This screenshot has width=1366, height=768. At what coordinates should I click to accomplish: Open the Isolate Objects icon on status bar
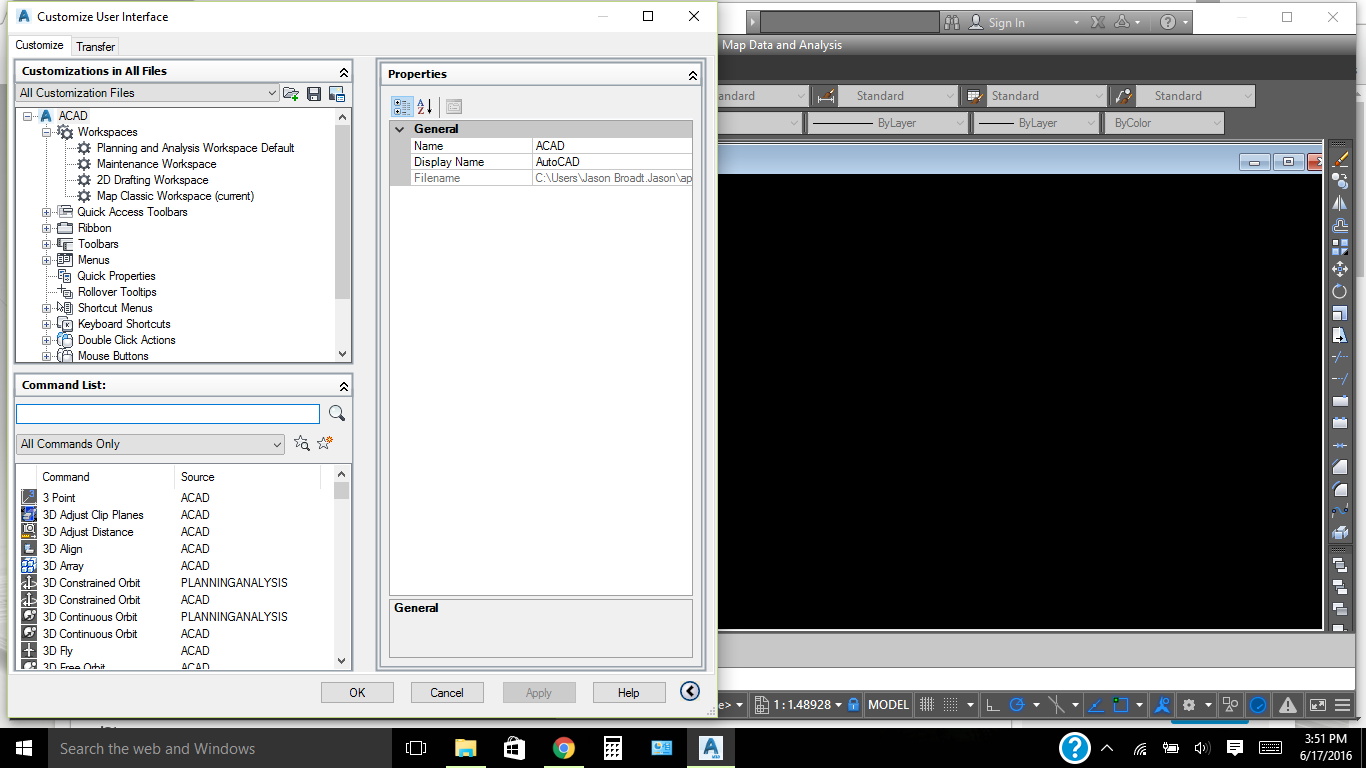[1230, 704]
